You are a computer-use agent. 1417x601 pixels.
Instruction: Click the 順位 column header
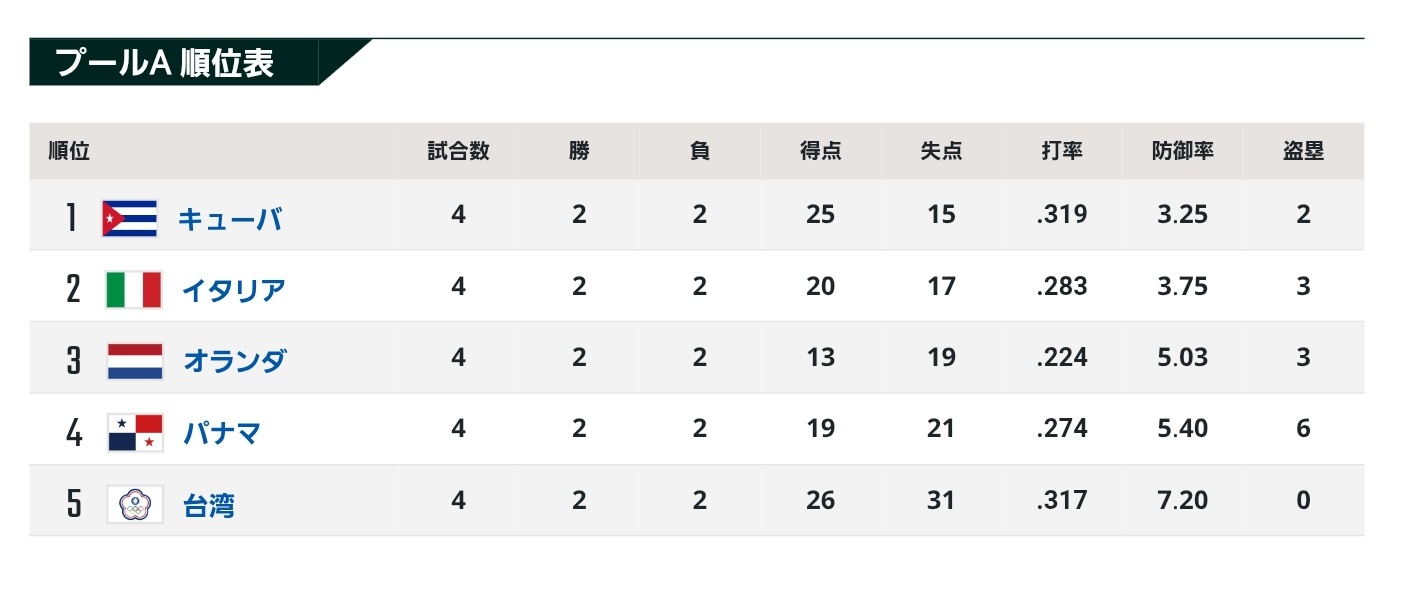tap(69, 151)
